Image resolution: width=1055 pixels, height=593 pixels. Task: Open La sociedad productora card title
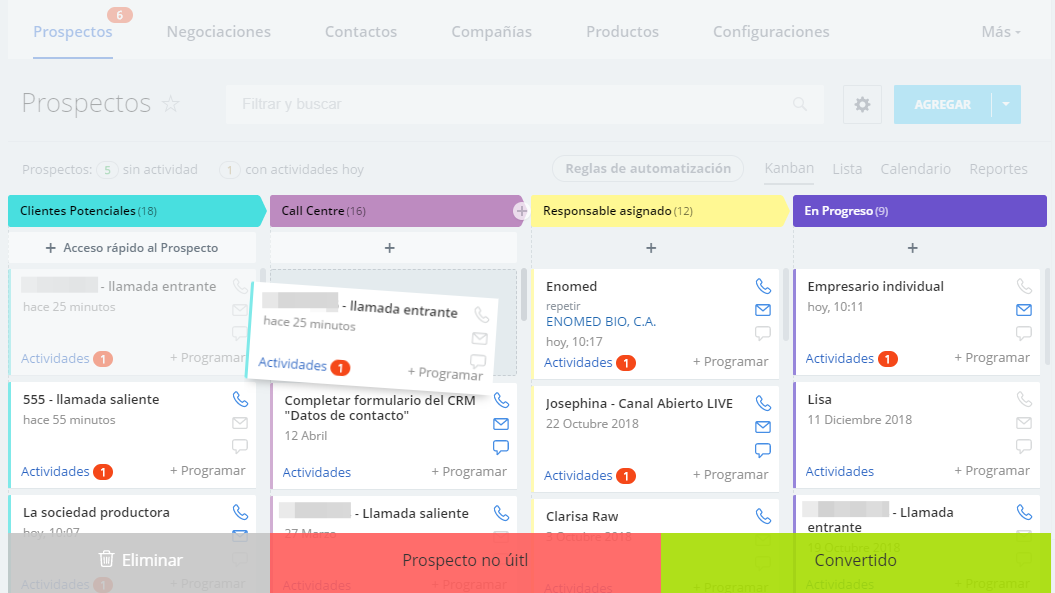point(96,512)
